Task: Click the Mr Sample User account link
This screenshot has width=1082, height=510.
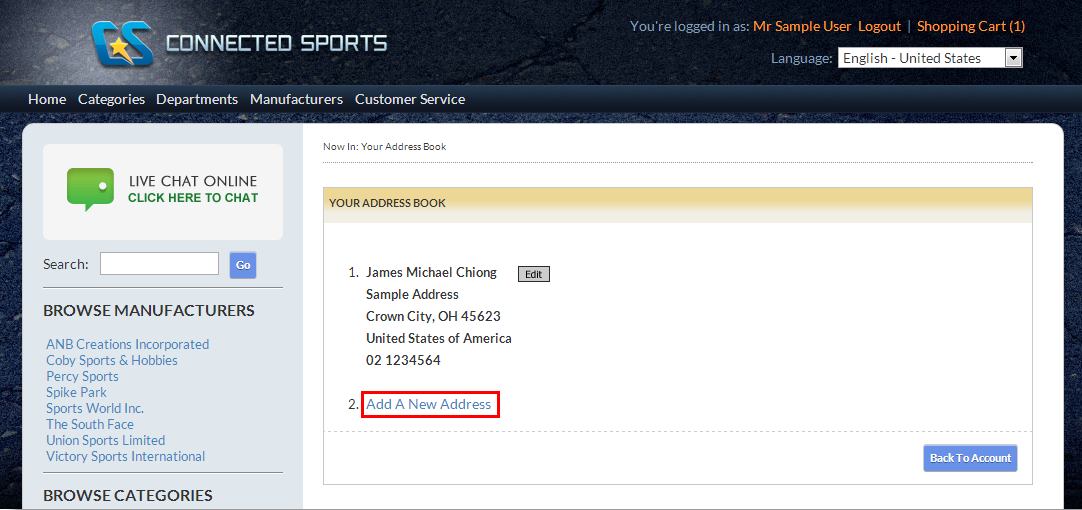Action: tap(802, 26)
